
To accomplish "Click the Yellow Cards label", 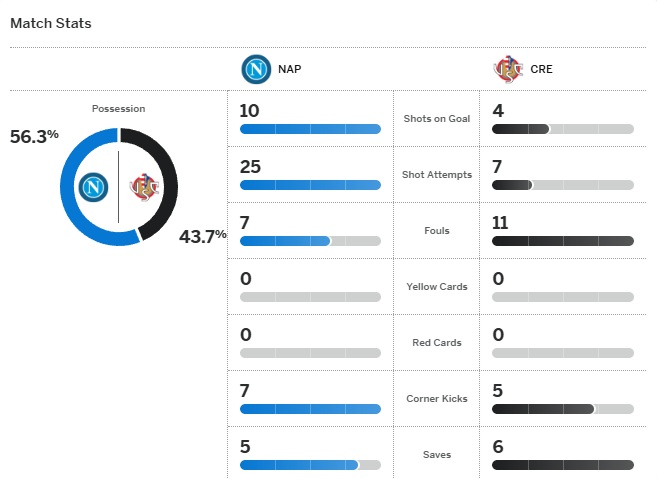I will 436,287.
